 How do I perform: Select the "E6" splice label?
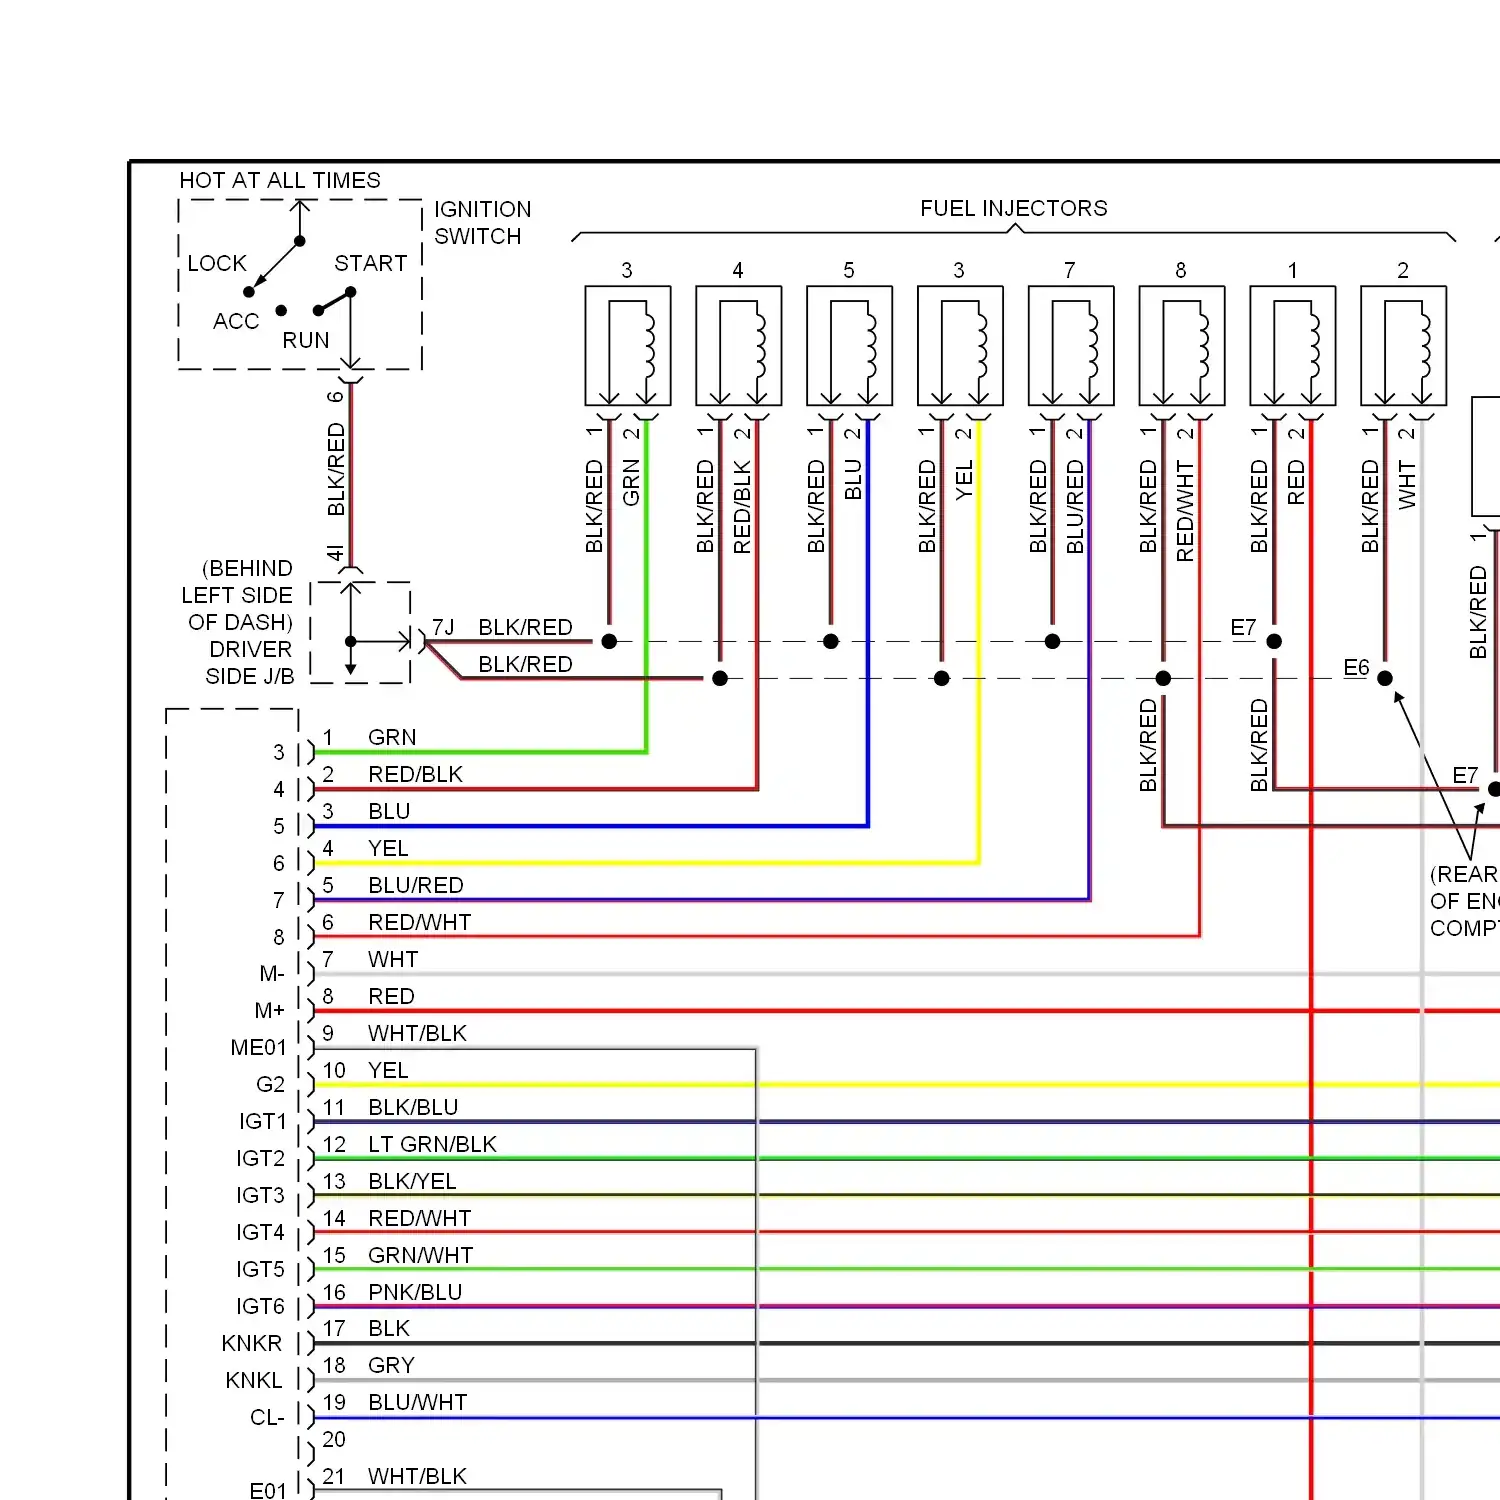pyautogui.click(x=1356, y=667)
